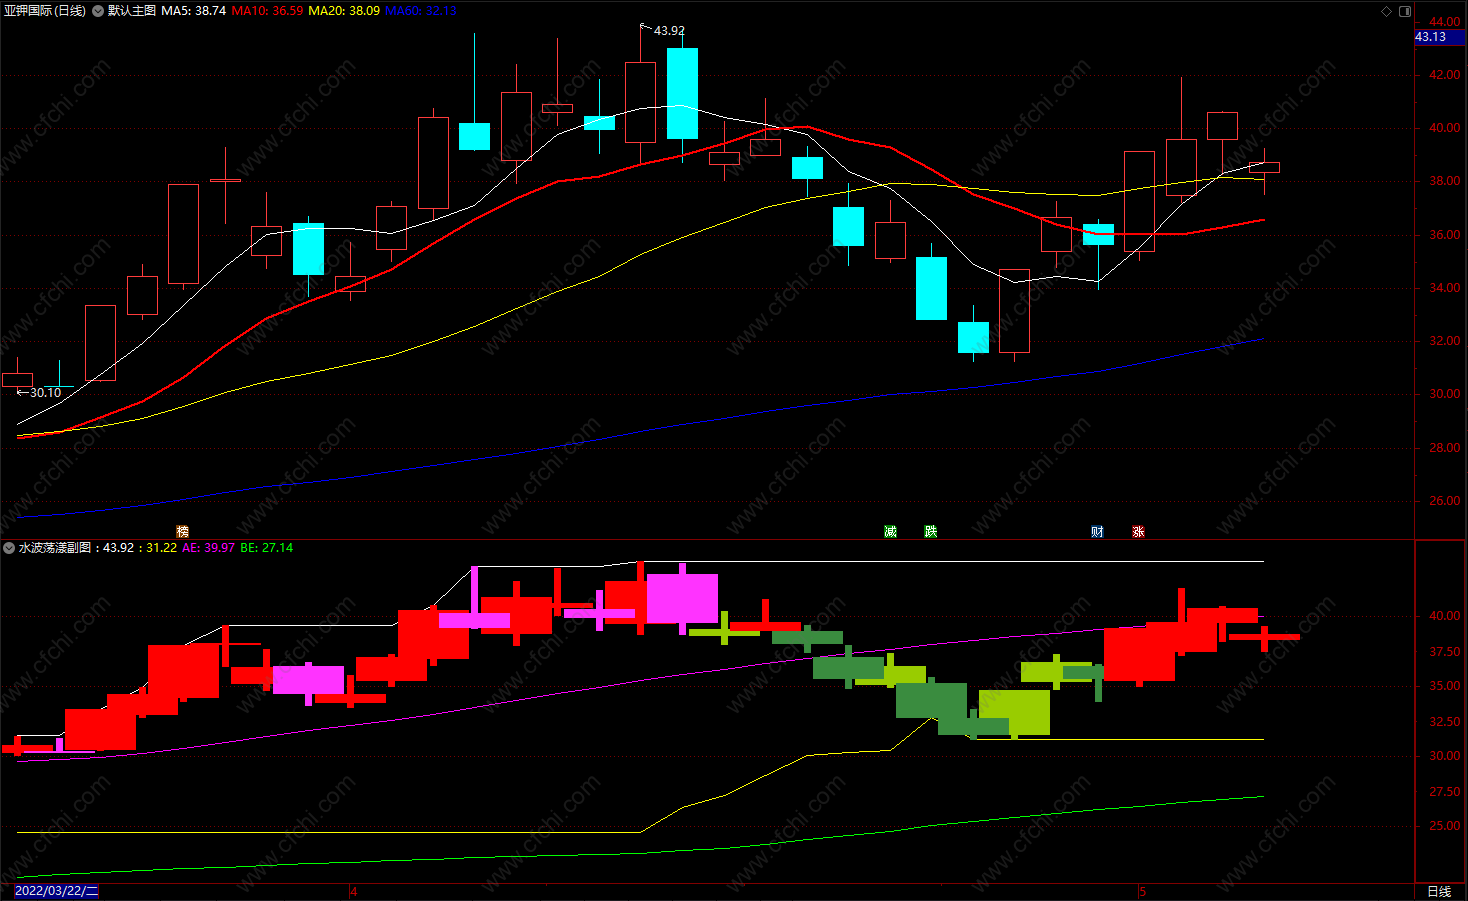Click the 2022/03/22/二 date label
The width and height of the screenshot is (1468, 901).
pyautogui.click(x=57, y=891)
